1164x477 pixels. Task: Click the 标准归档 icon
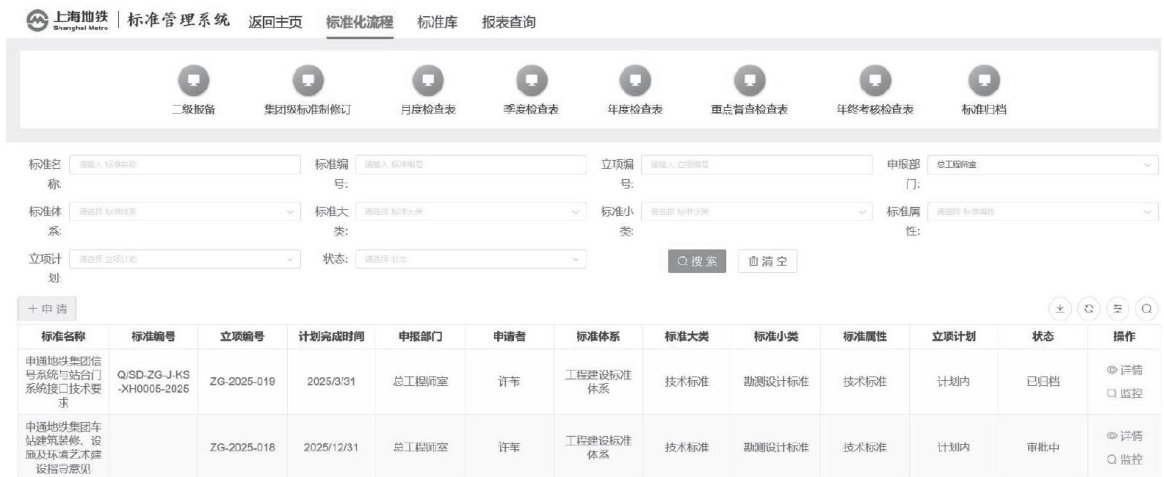[984, 82]
